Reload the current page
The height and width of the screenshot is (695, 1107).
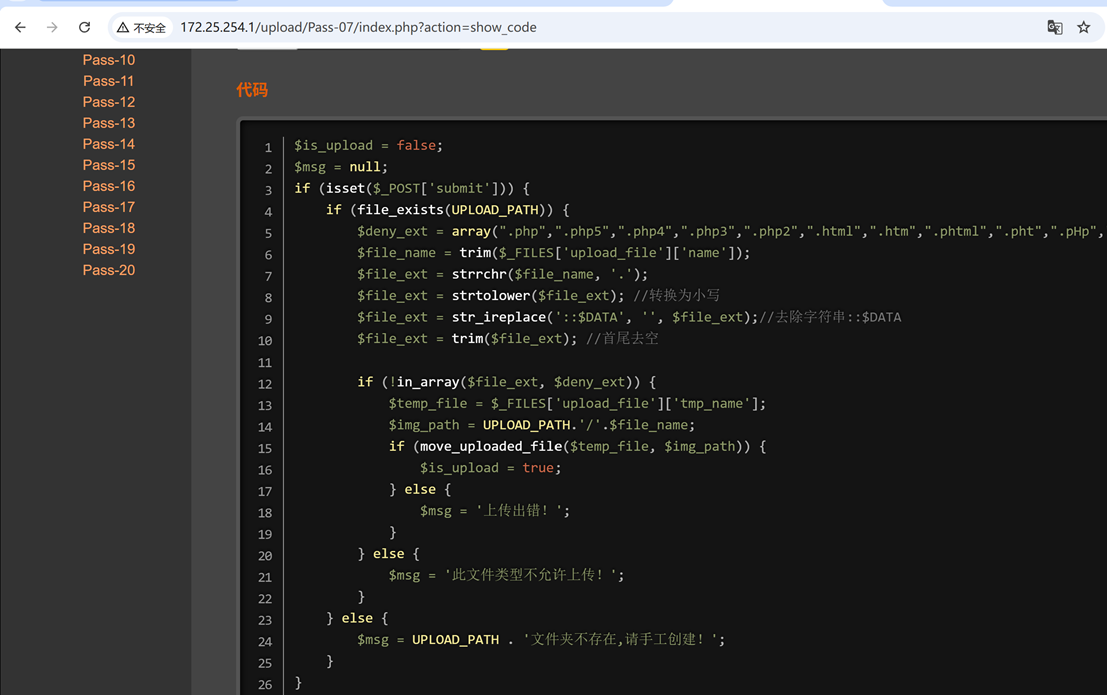(85, 28)
